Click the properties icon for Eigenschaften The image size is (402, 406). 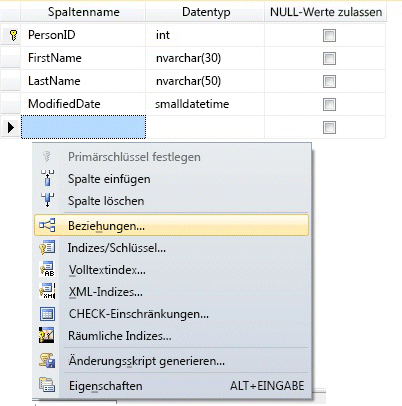coord(47,385)
